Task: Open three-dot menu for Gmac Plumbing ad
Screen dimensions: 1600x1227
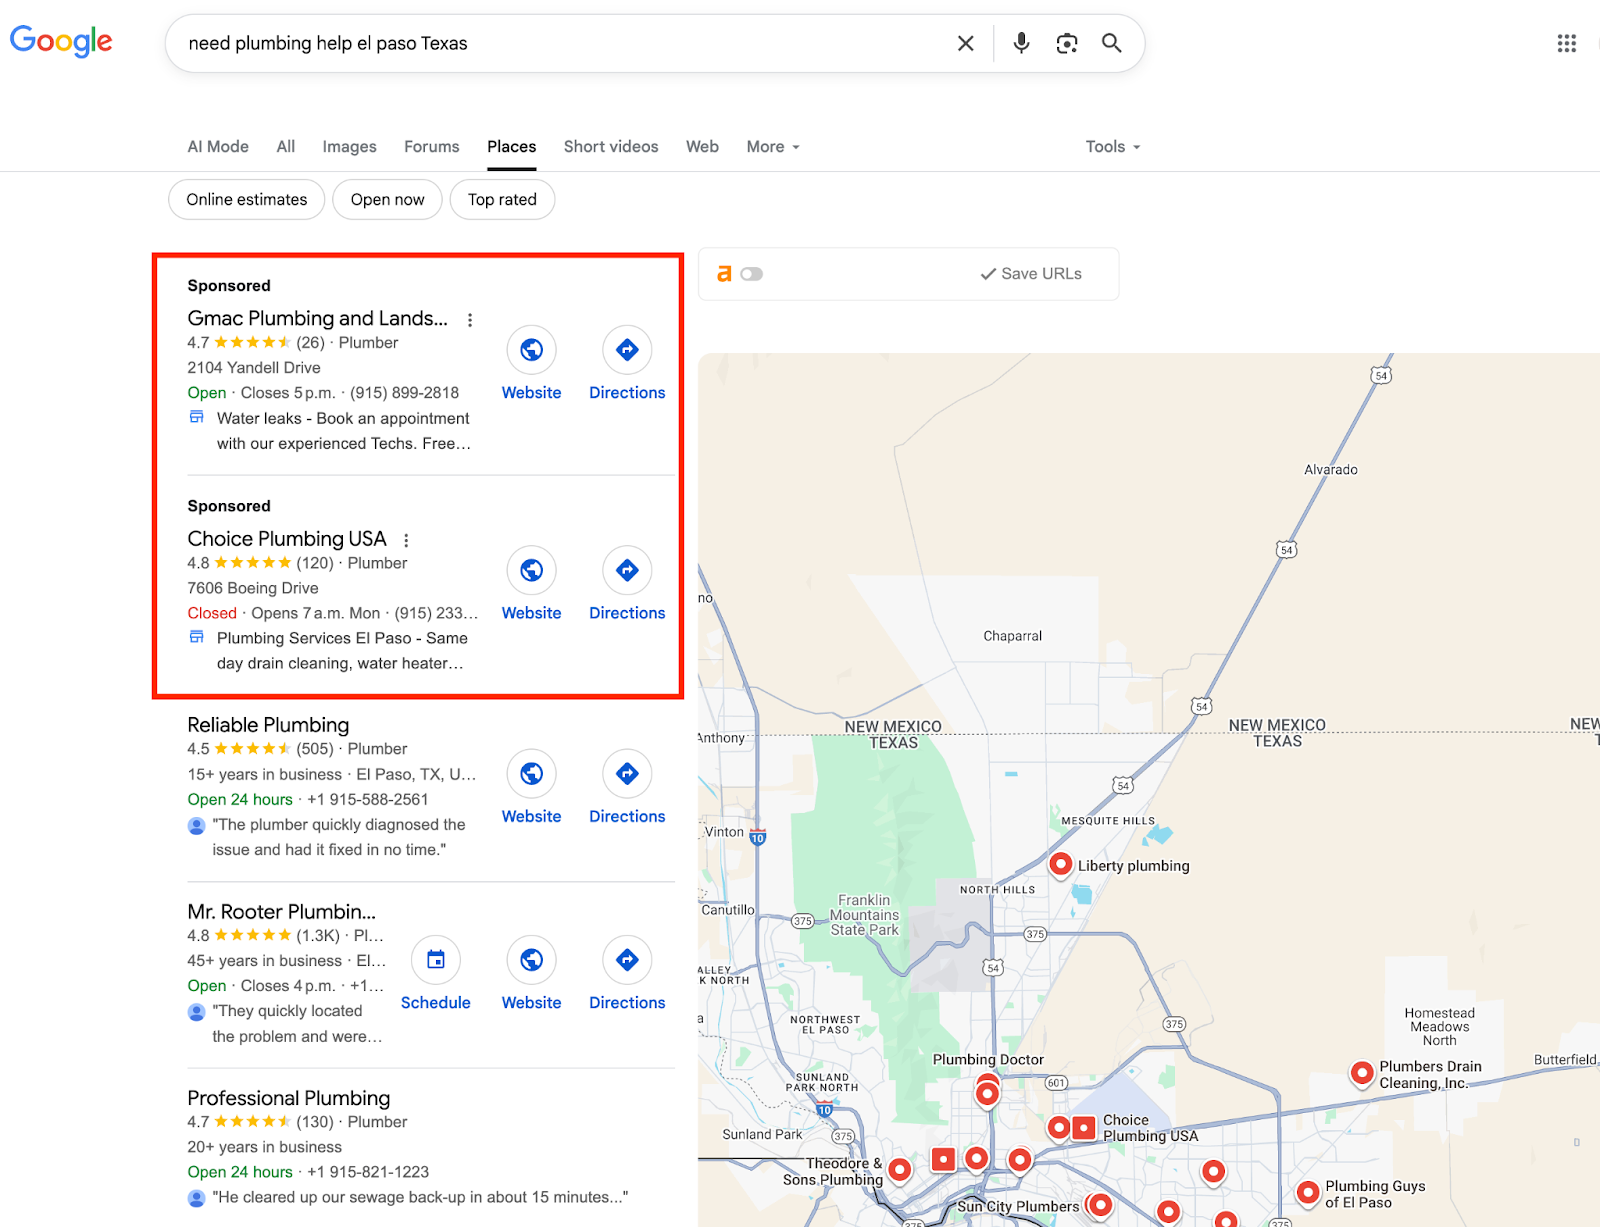Action: click(470, 320)
